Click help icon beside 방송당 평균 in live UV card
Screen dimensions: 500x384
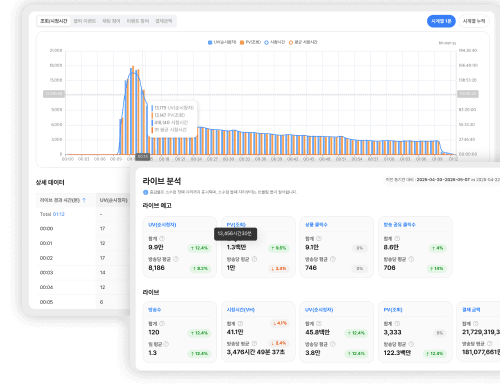(x=333, y=344)
